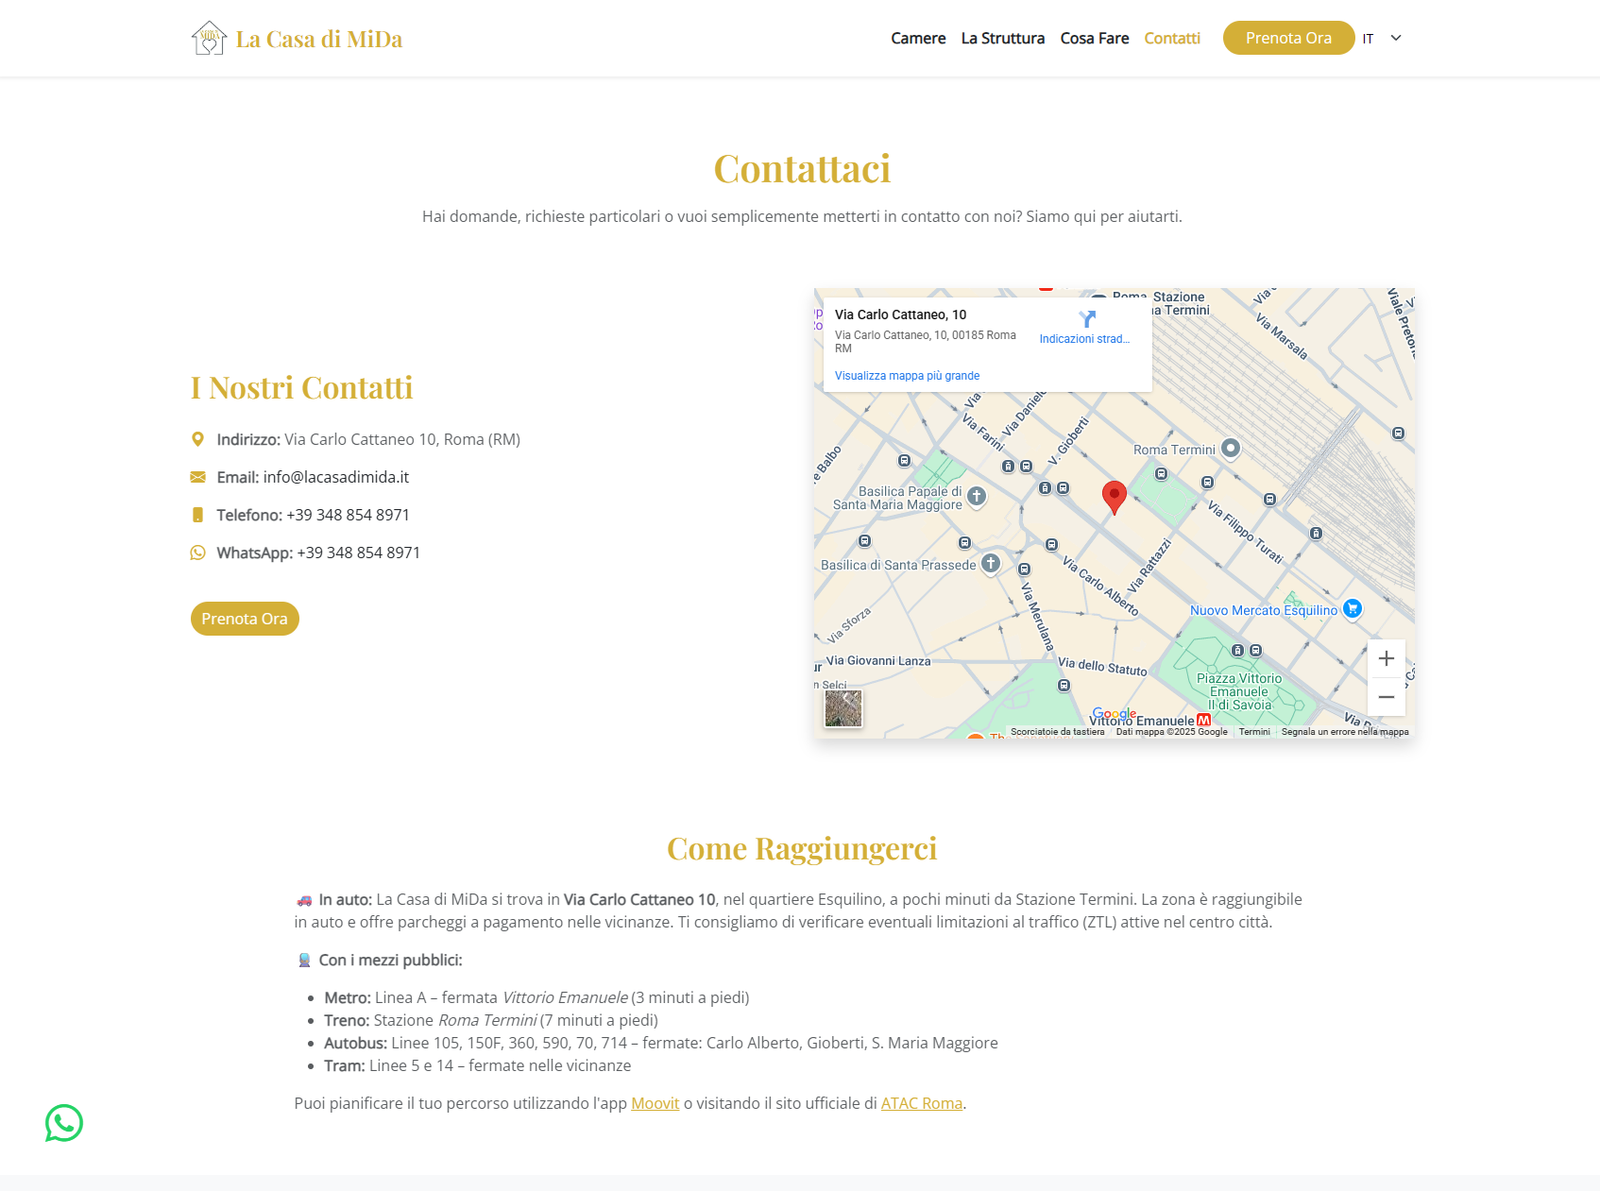Zoom out on the map

1386,696
